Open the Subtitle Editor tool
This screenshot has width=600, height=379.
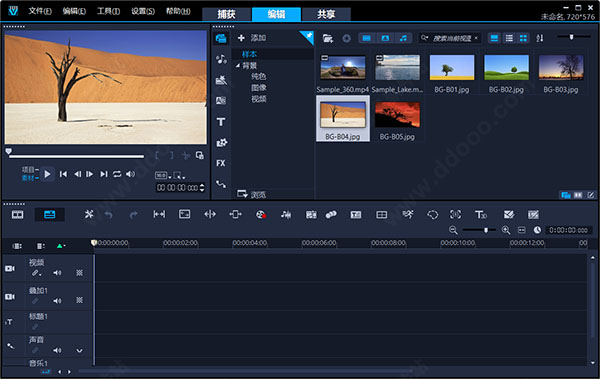click(x=356, y=215)
